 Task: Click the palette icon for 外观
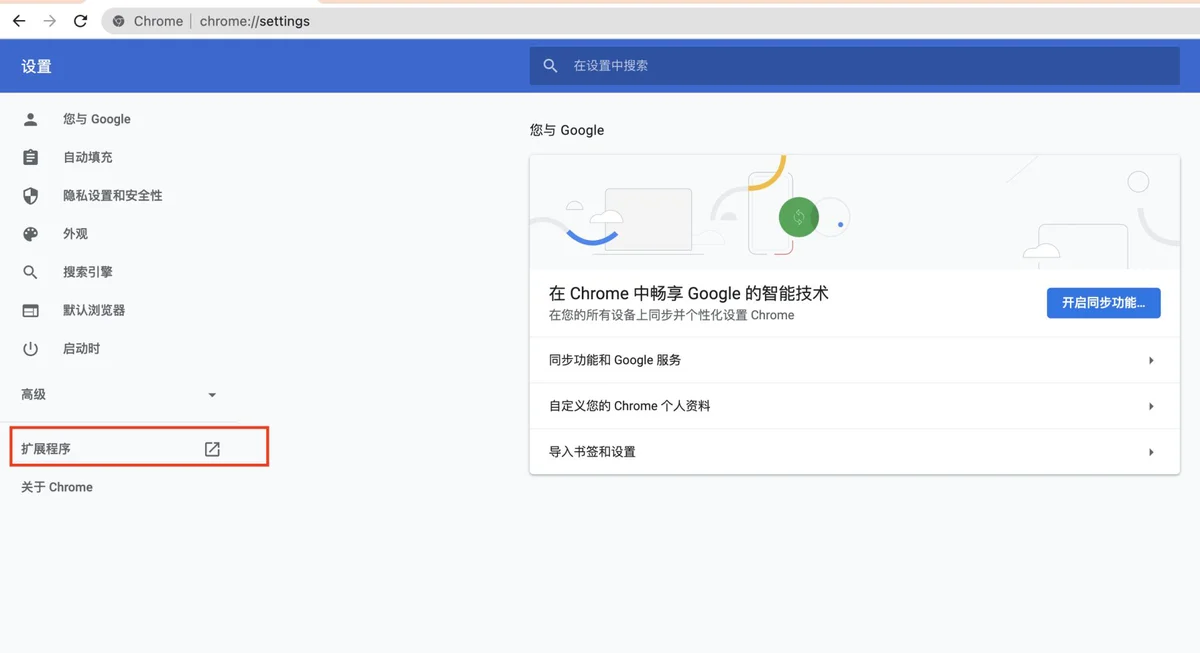coord(30,234)
